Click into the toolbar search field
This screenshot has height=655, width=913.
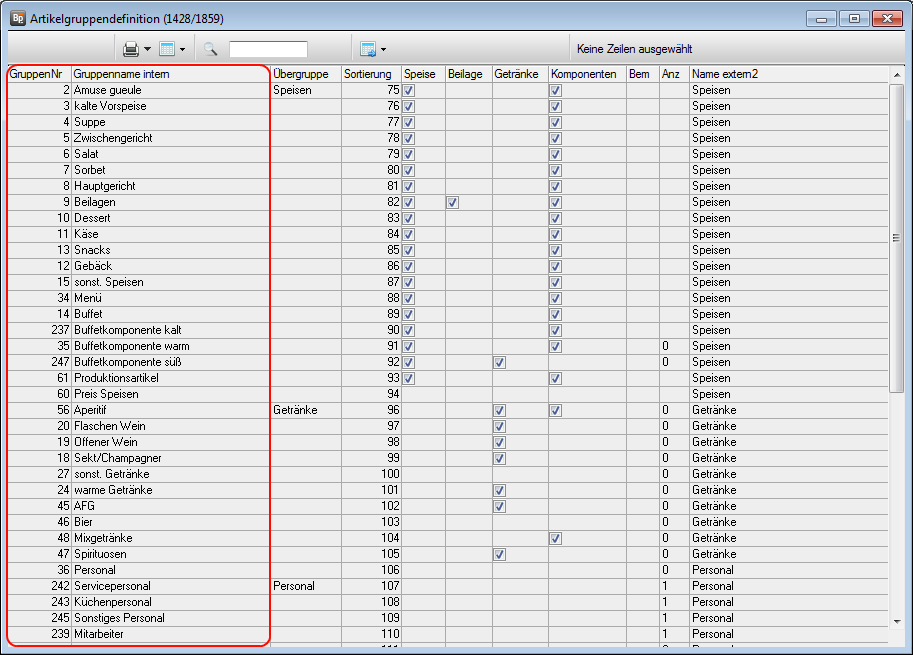tap(268, 49)
